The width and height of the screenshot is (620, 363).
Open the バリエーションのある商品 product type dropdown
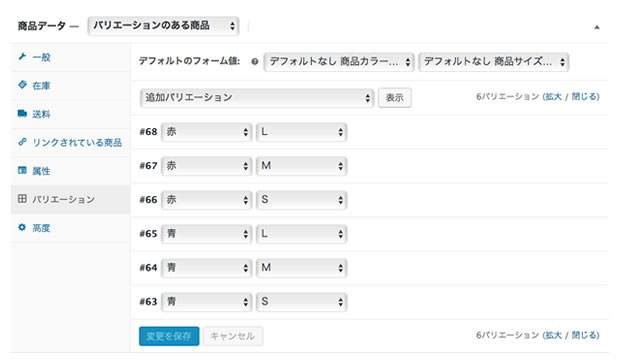(163, 26)
